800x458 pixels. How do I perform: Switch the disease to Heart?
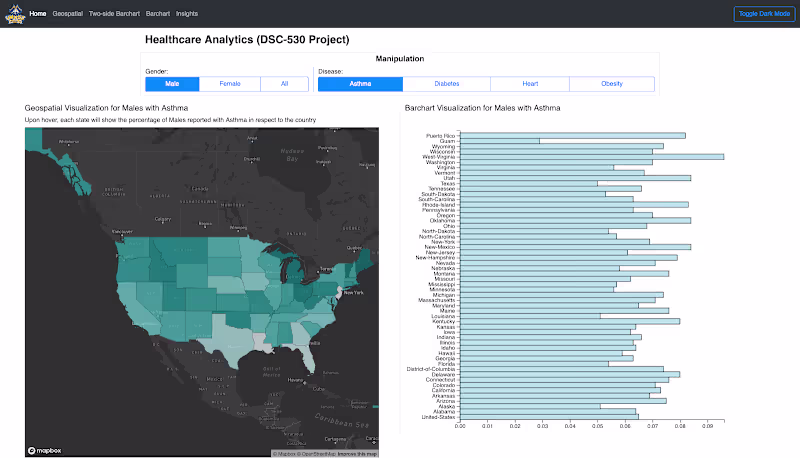click(x=529, y=84)
